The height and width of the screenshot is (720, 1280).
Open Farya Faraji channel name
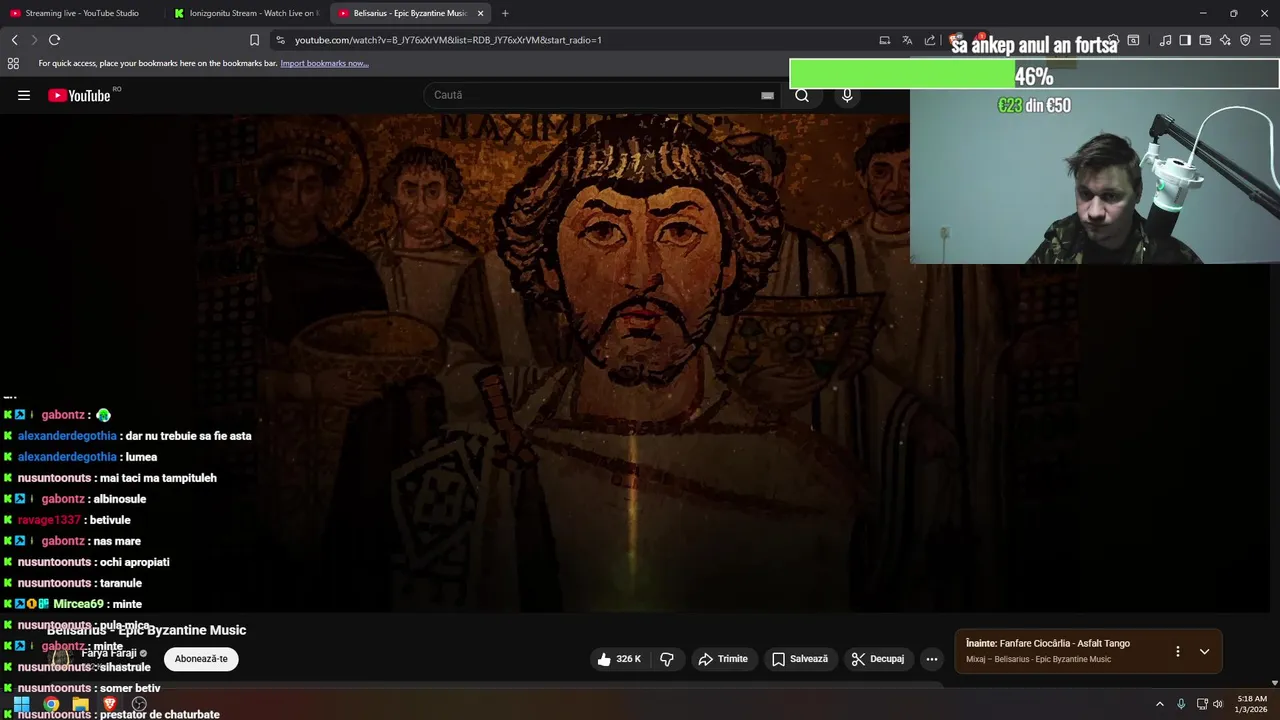pos(109,653)
